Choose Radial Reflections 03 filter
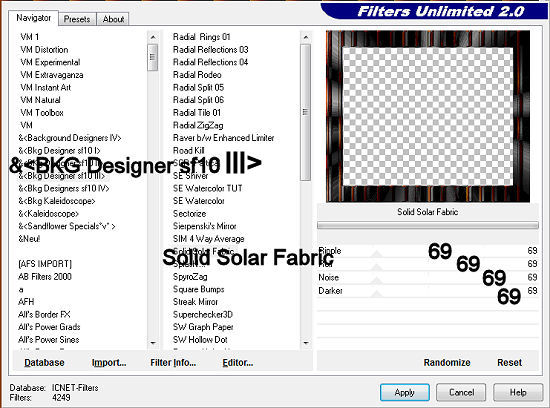This screenshot has width=550, height=408. coord(210,49)
